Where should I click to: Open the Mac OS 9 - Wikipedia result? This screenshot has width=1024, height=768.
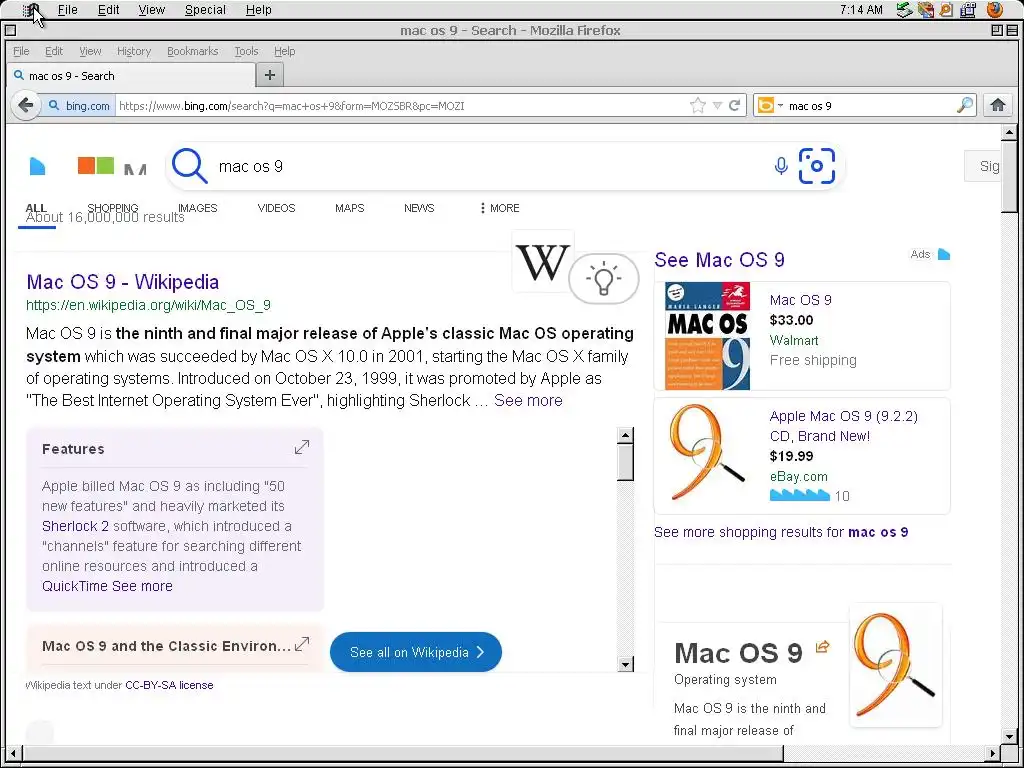click(123, 281)
